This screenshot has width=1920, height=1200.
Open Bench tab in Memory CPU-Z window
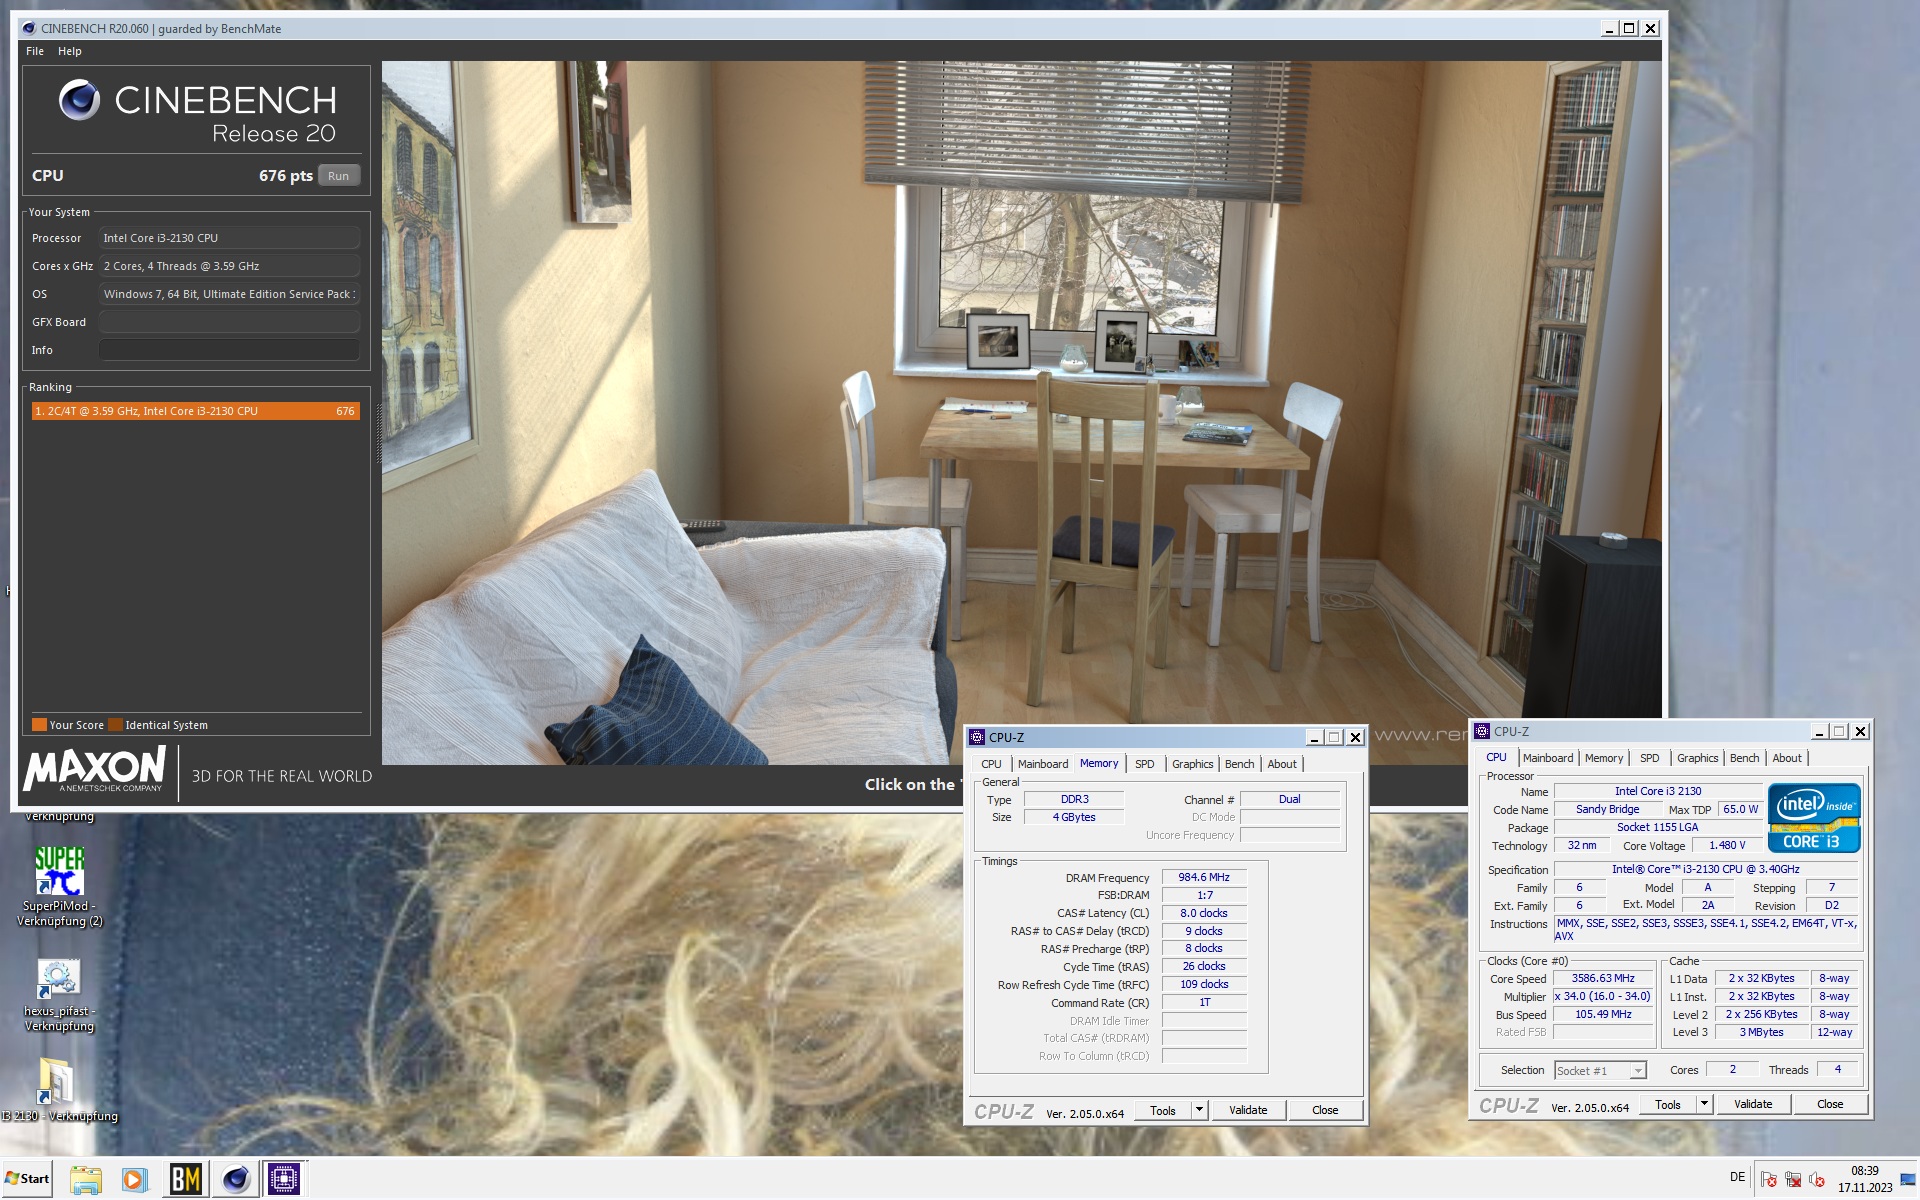(1239, 764)
